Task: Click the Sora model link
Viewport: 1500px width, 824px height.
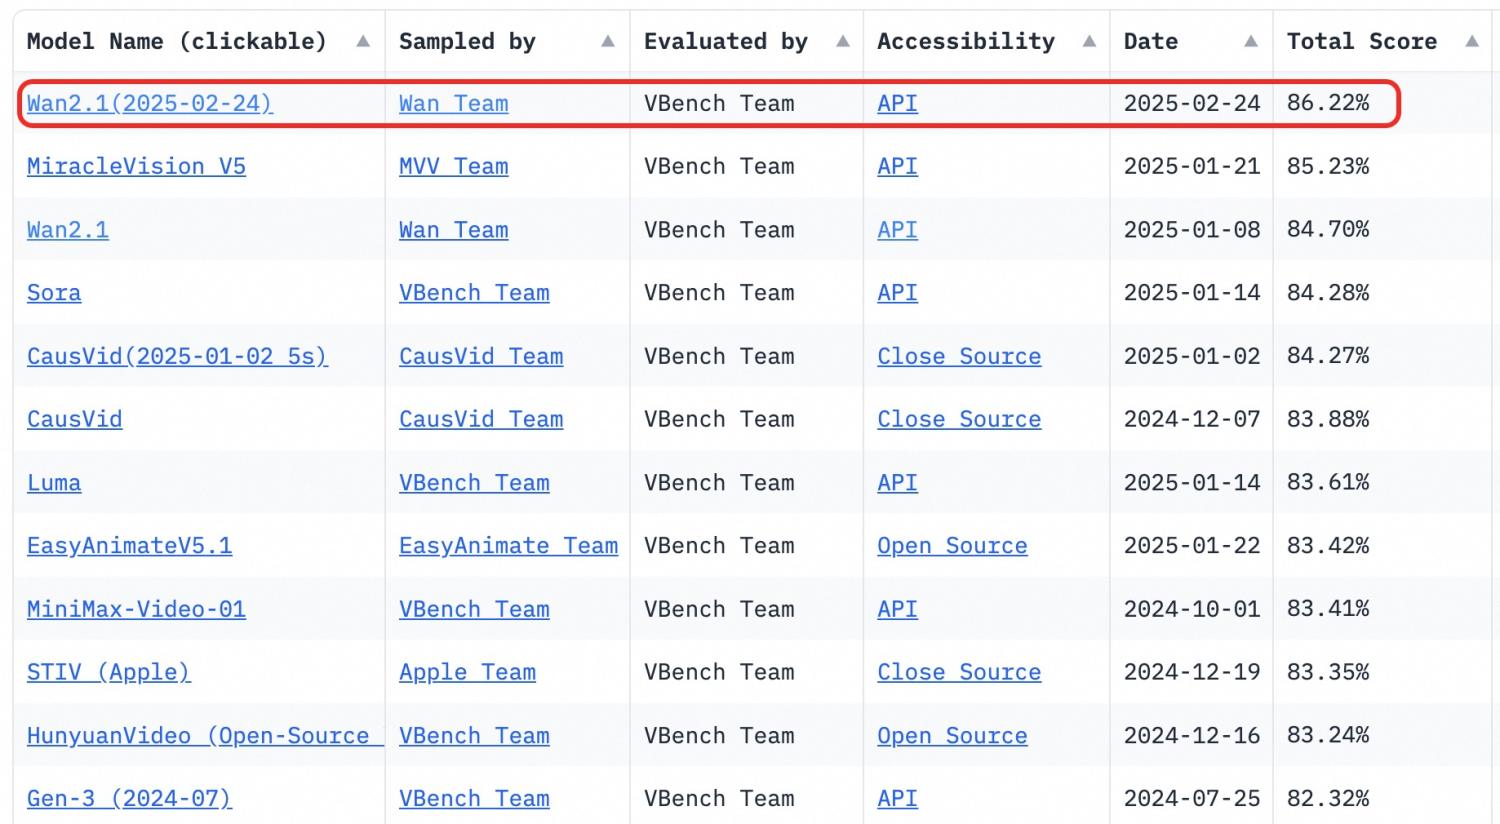Action: click(x=54, y=293)
